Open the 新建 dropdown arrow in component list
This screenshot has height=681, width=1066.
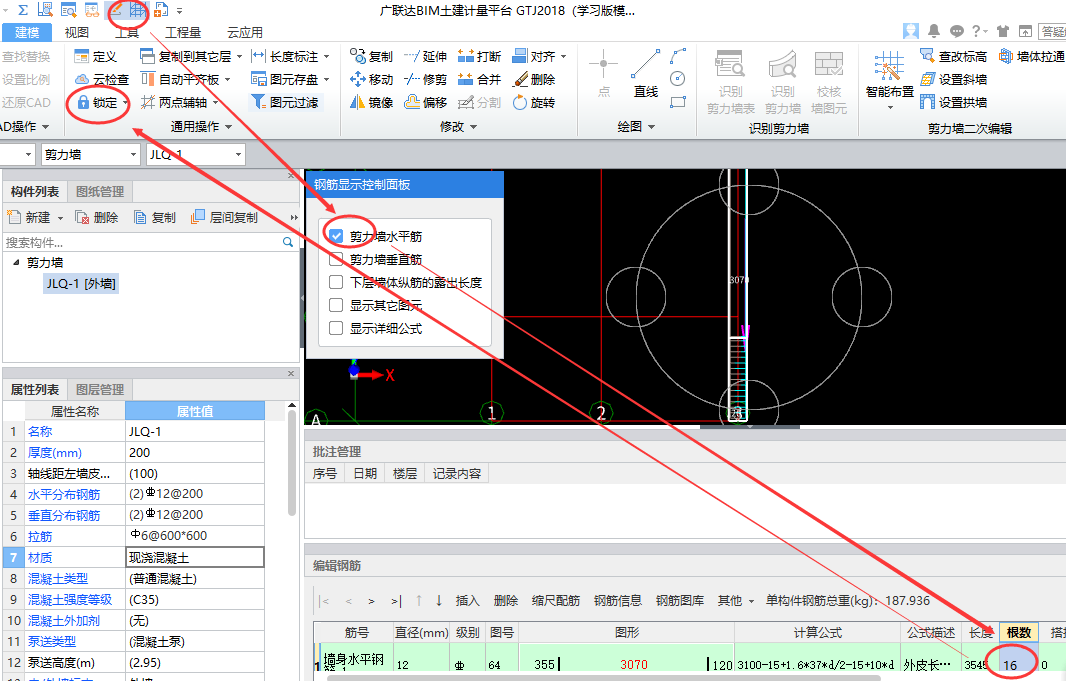click(60, 218)
